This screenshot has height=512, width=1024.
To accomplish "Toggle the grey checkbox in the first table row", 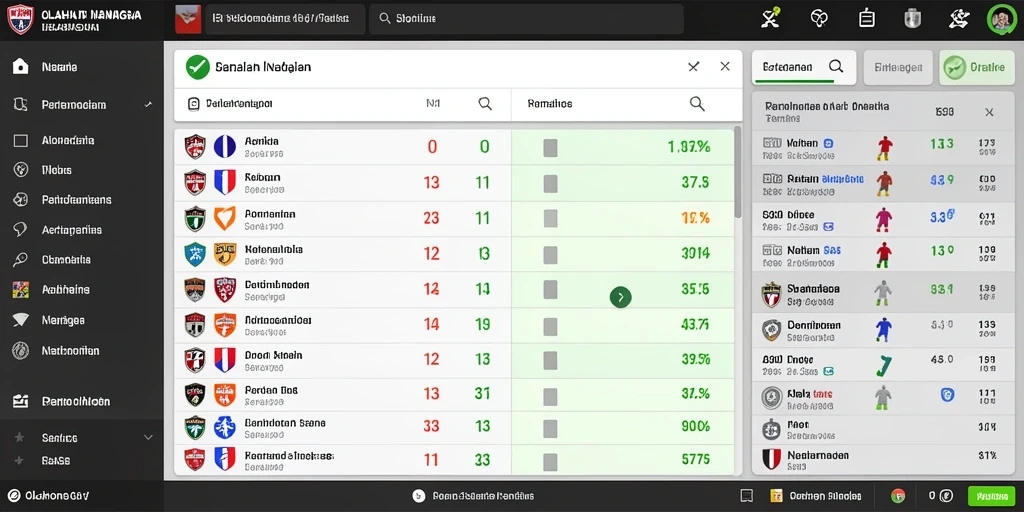I will point(550,148).
